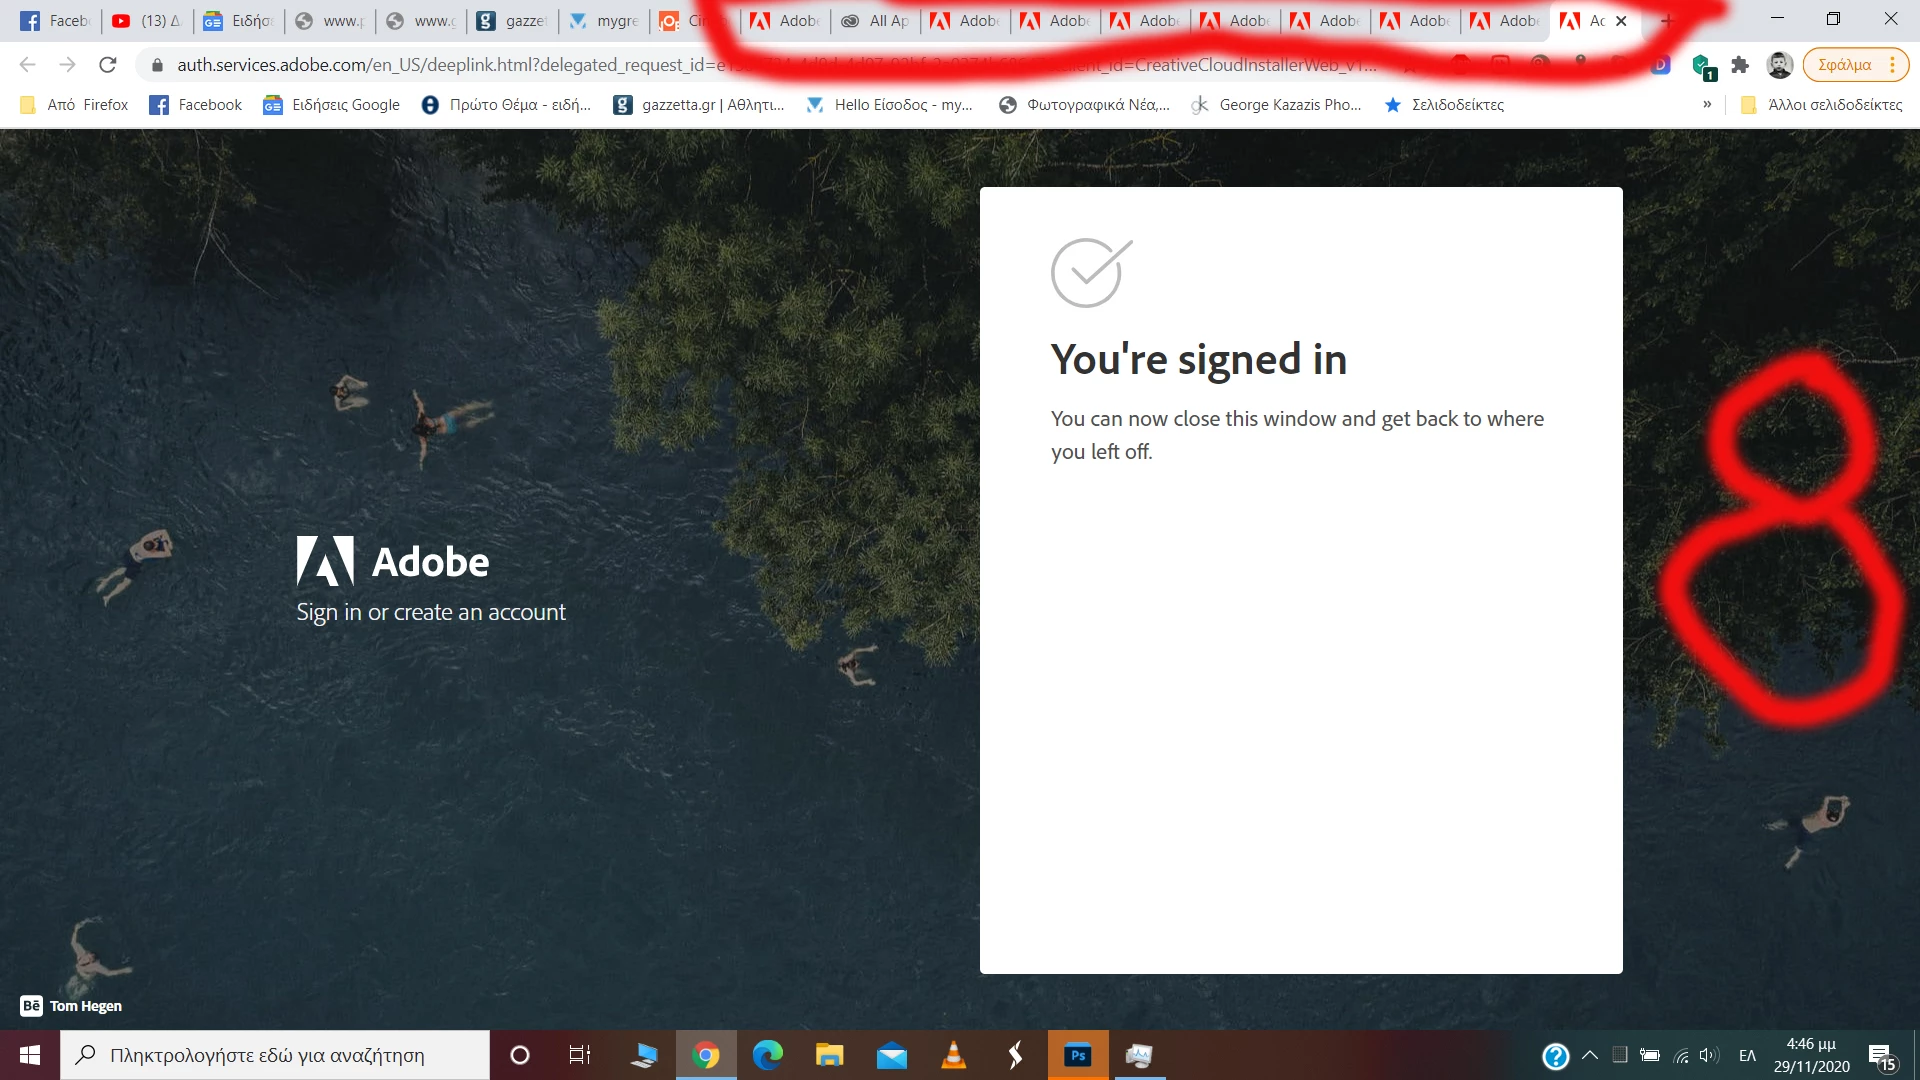Open Photoshop from the taskbar
The height and width of the screenshot is (1080, 1920).
coord(1078,1055)
